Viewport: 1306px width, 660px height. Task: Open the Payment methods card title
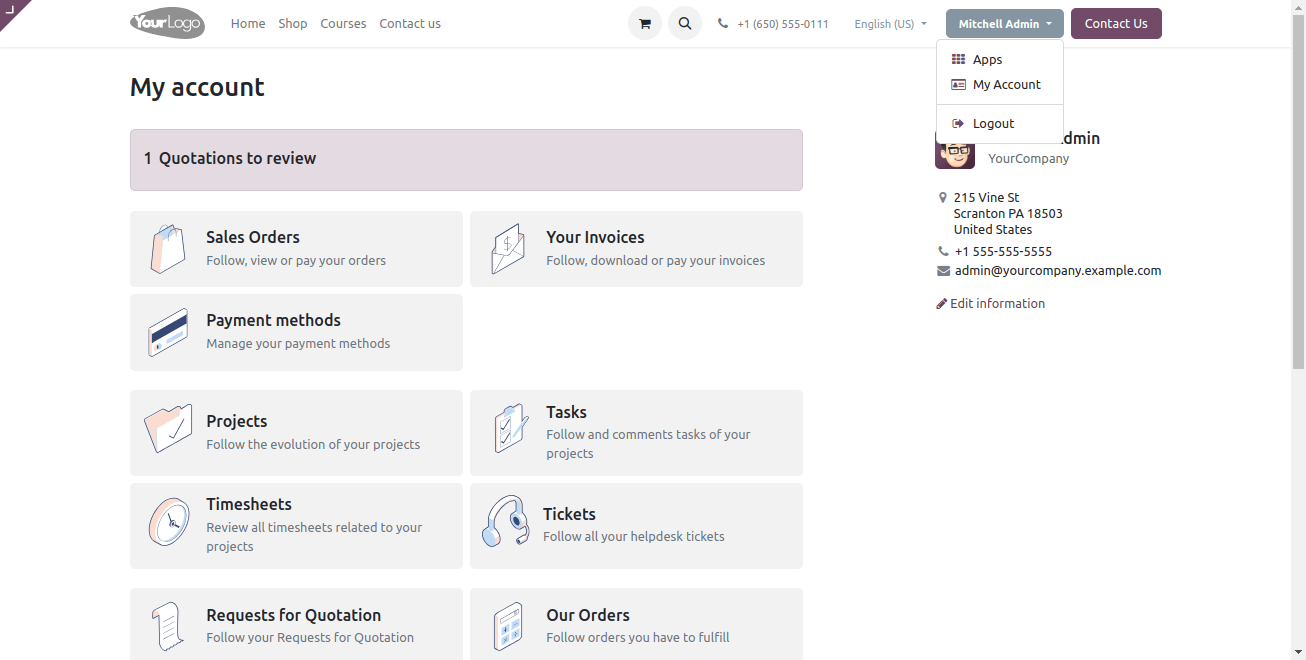pyautogui.click(x=273, y=321)
